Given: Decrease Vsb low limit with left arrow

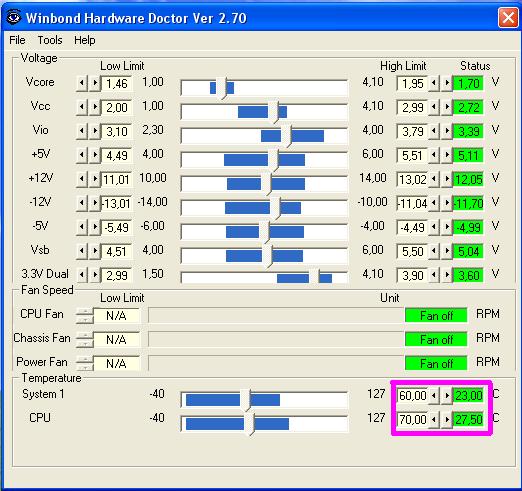Looking at the screenshot, I should click(82, 251).
